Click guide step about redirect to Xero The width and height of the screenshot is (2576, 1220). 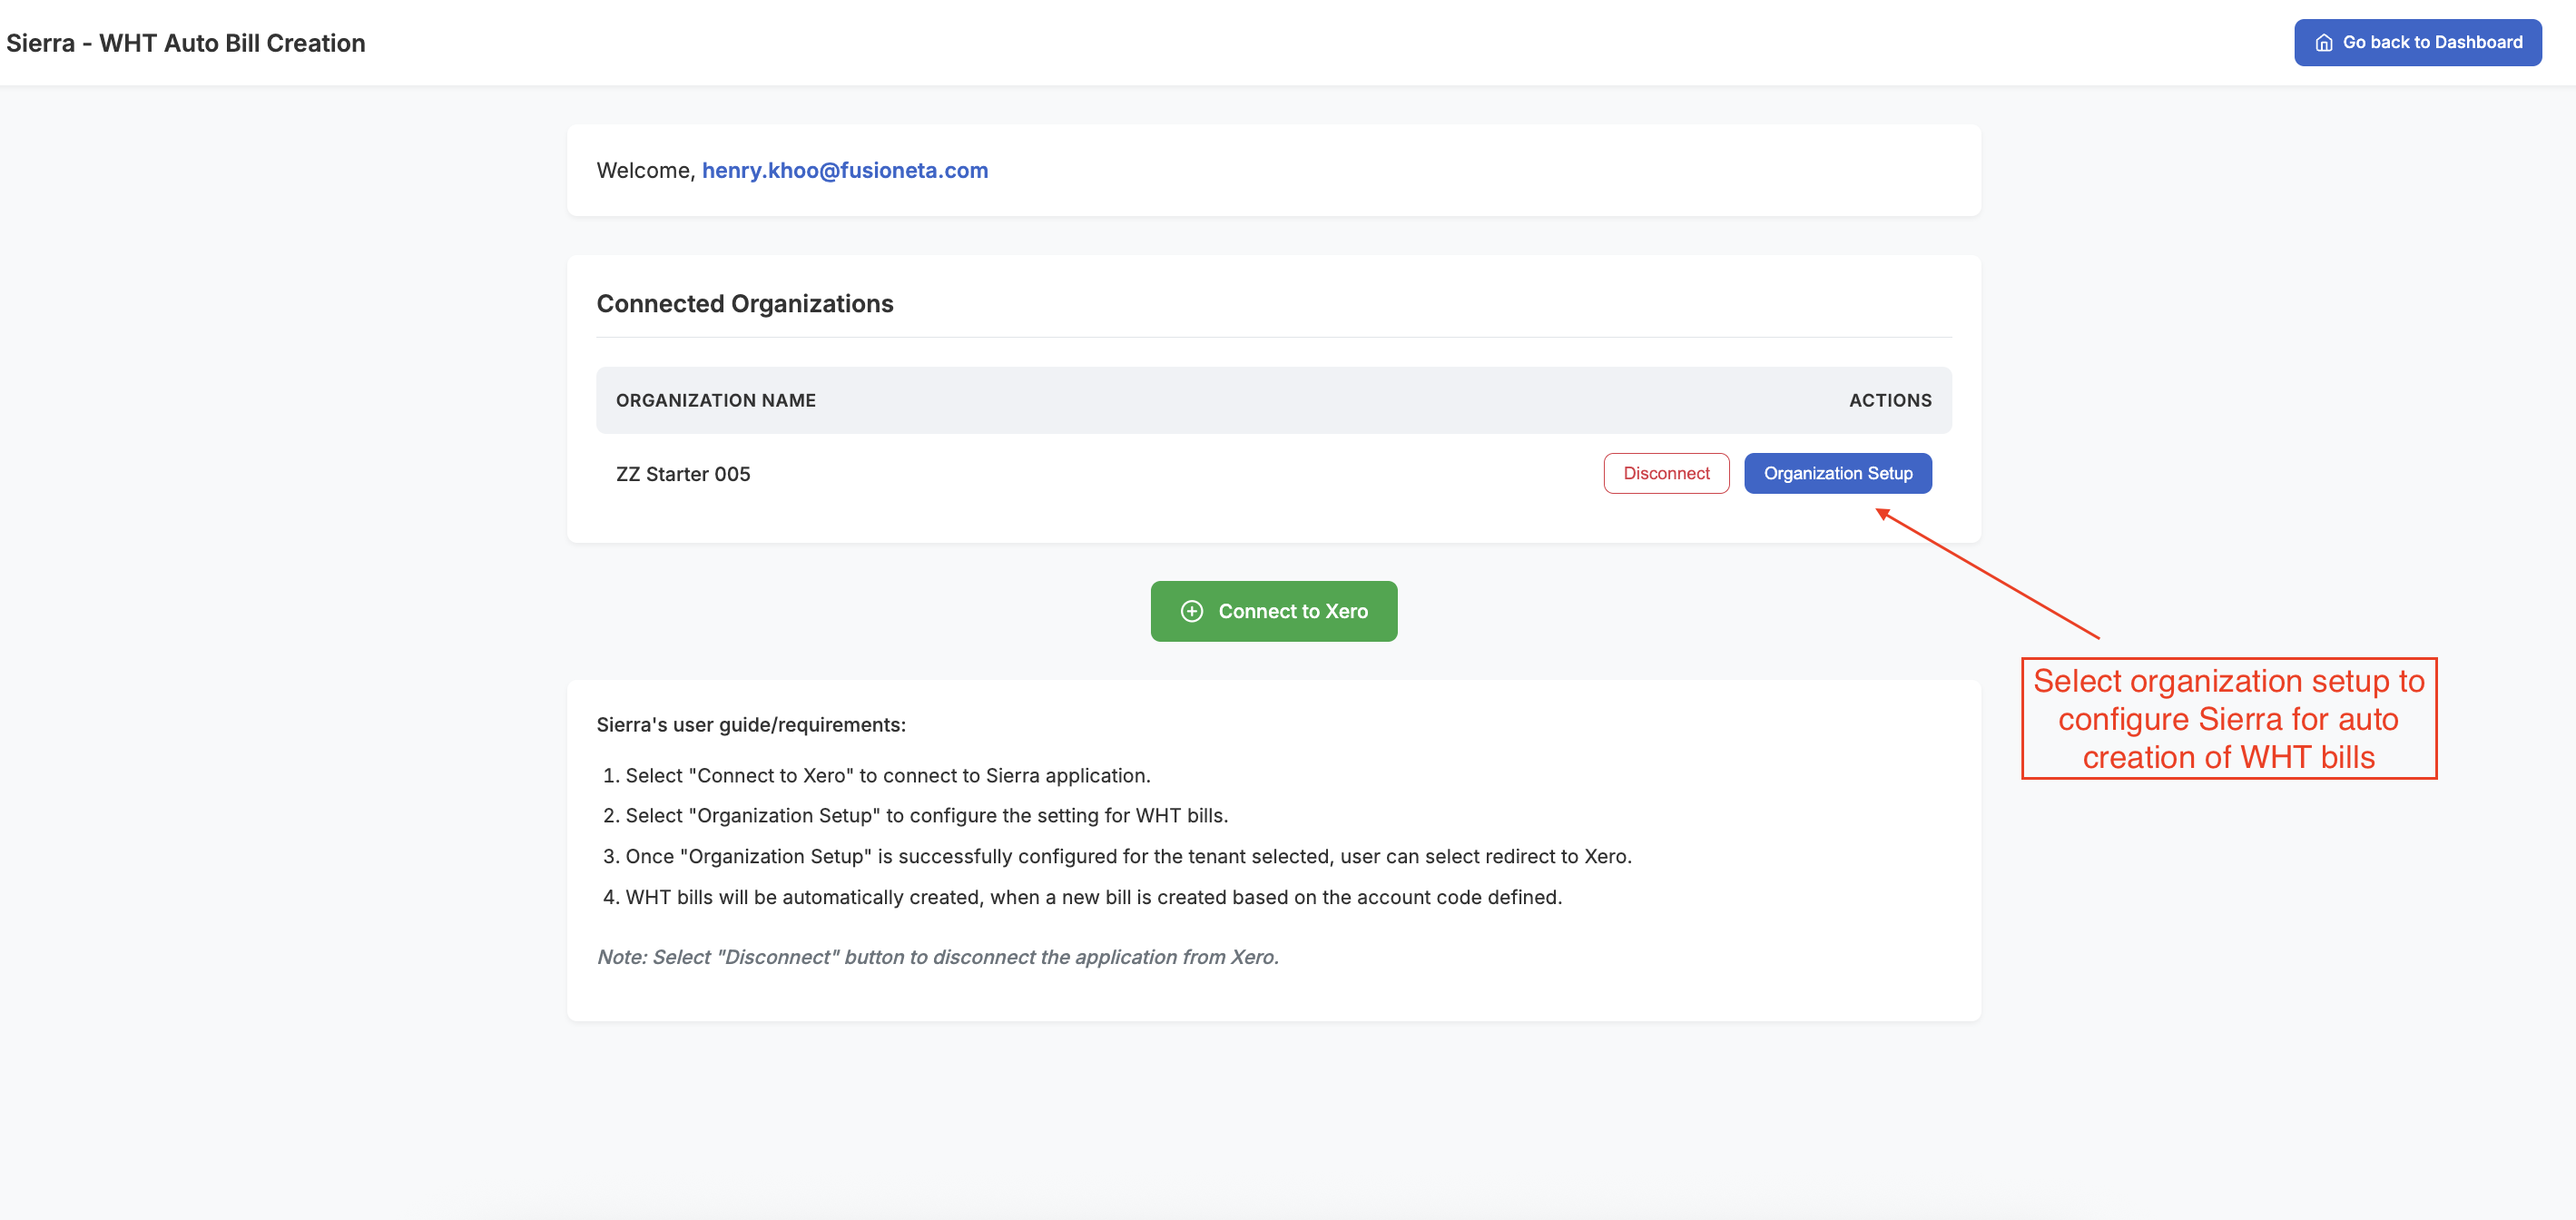pyautogui.click(x=1129, y=857)
